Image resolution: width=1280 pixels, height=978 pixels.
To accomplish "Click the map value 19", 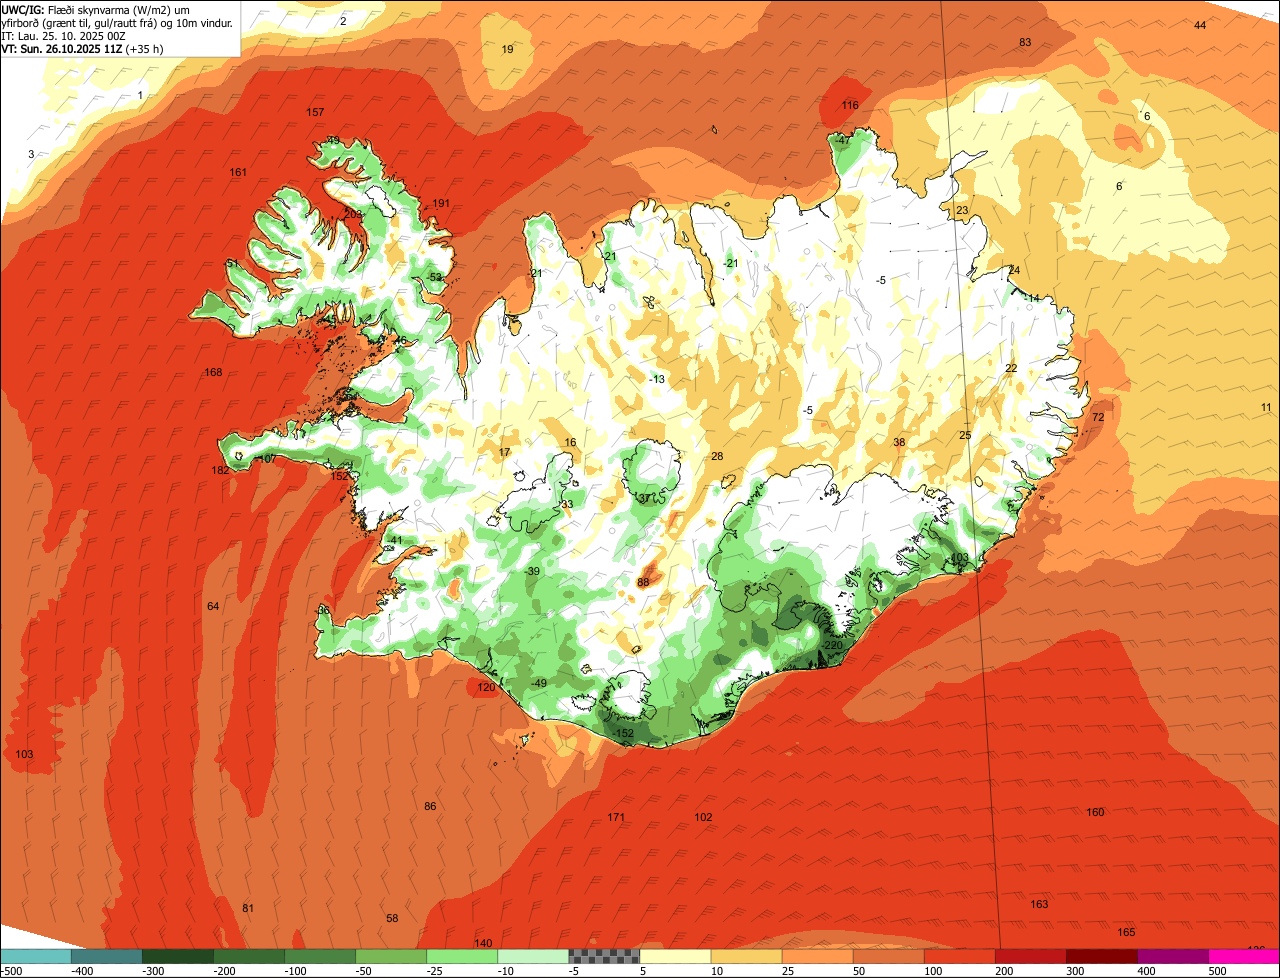I will pos(507,49).
